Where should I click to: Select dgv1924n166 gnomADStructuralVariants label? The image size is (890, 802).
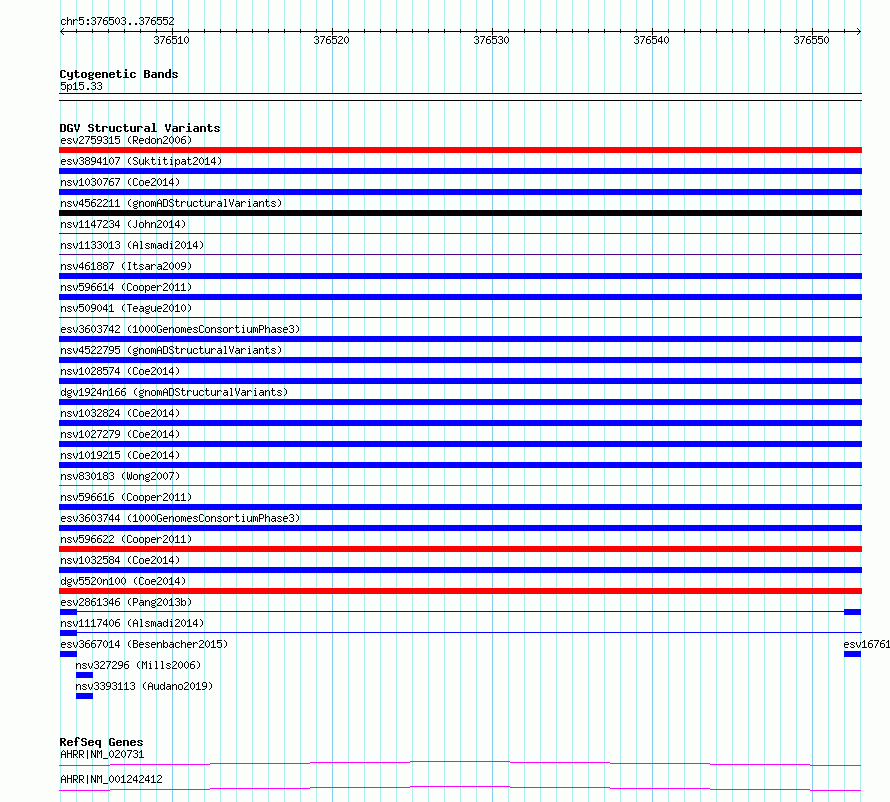pyautogui.click(x=174, y=392)
